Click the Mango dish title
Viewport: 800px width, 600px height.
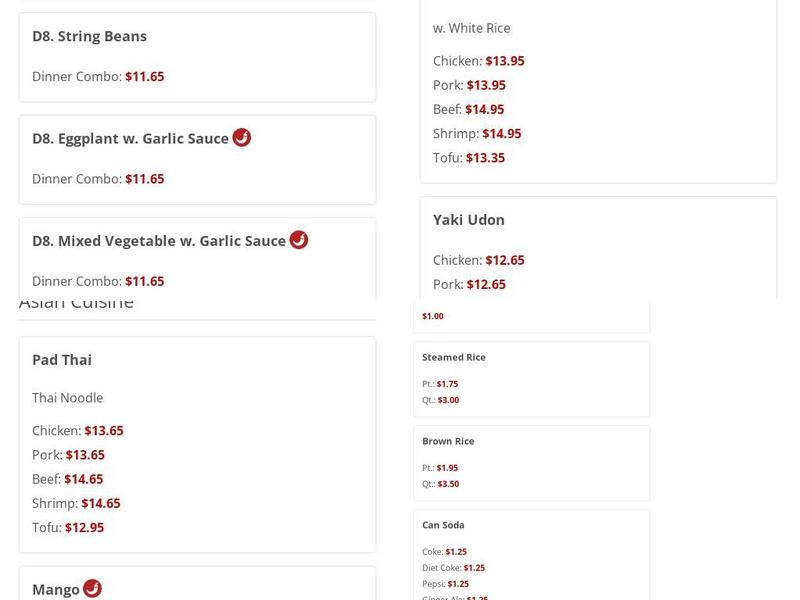coord(56,589)
